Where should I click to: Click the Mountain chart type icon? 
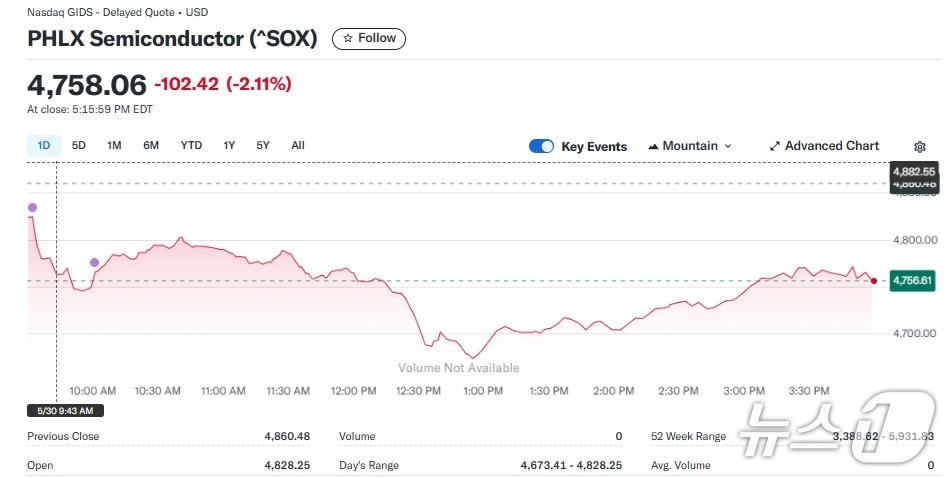(x=653, y=146)
